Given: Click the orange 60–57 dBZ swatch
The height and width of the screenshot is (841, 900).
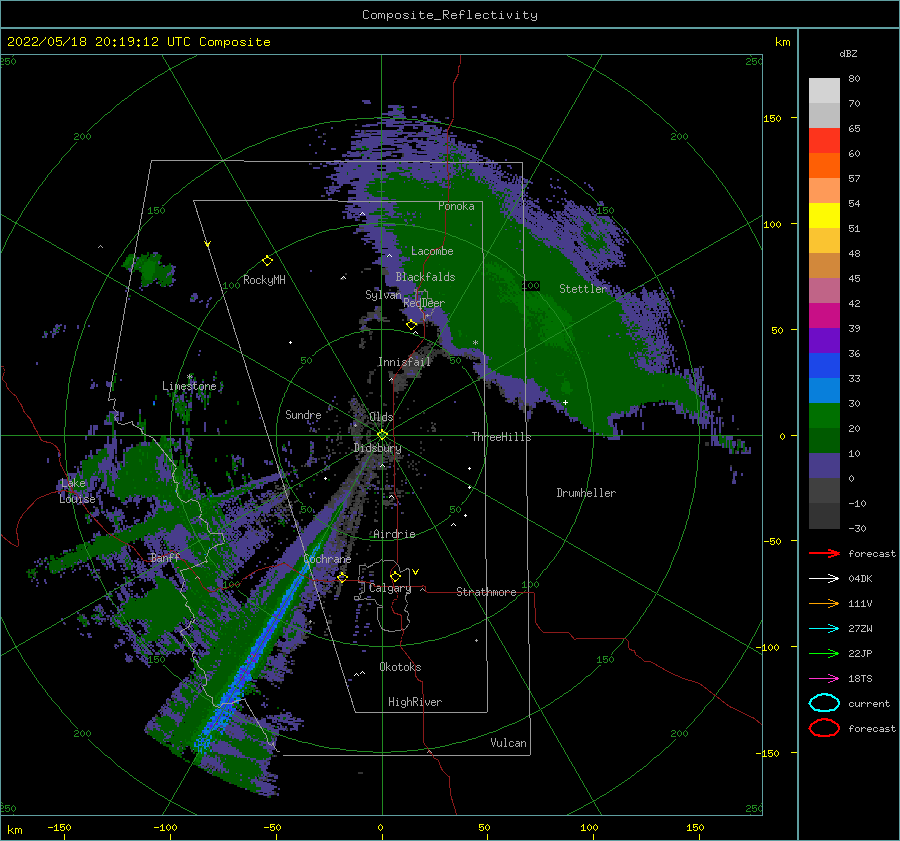Looking at the screenshot, I should click(x=824, y=166).
